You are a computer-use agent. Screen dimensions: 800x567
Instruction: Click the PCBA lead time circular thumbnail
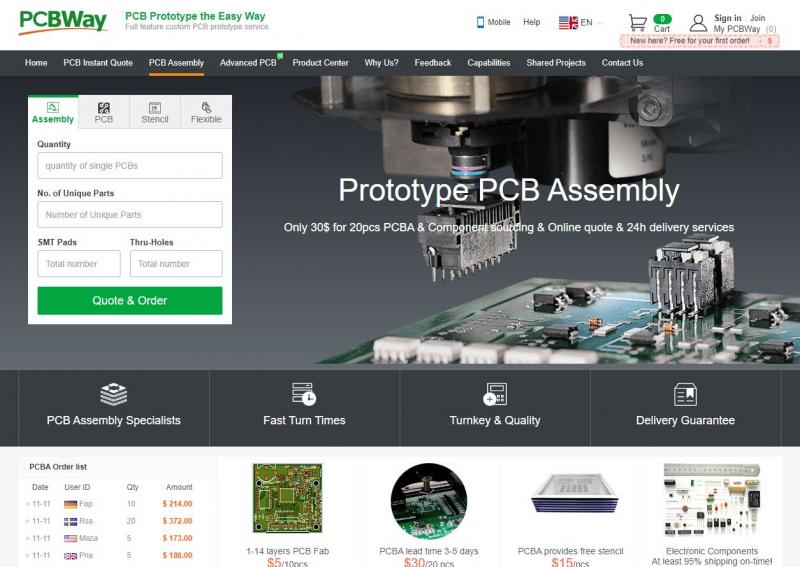coord(429,501)
